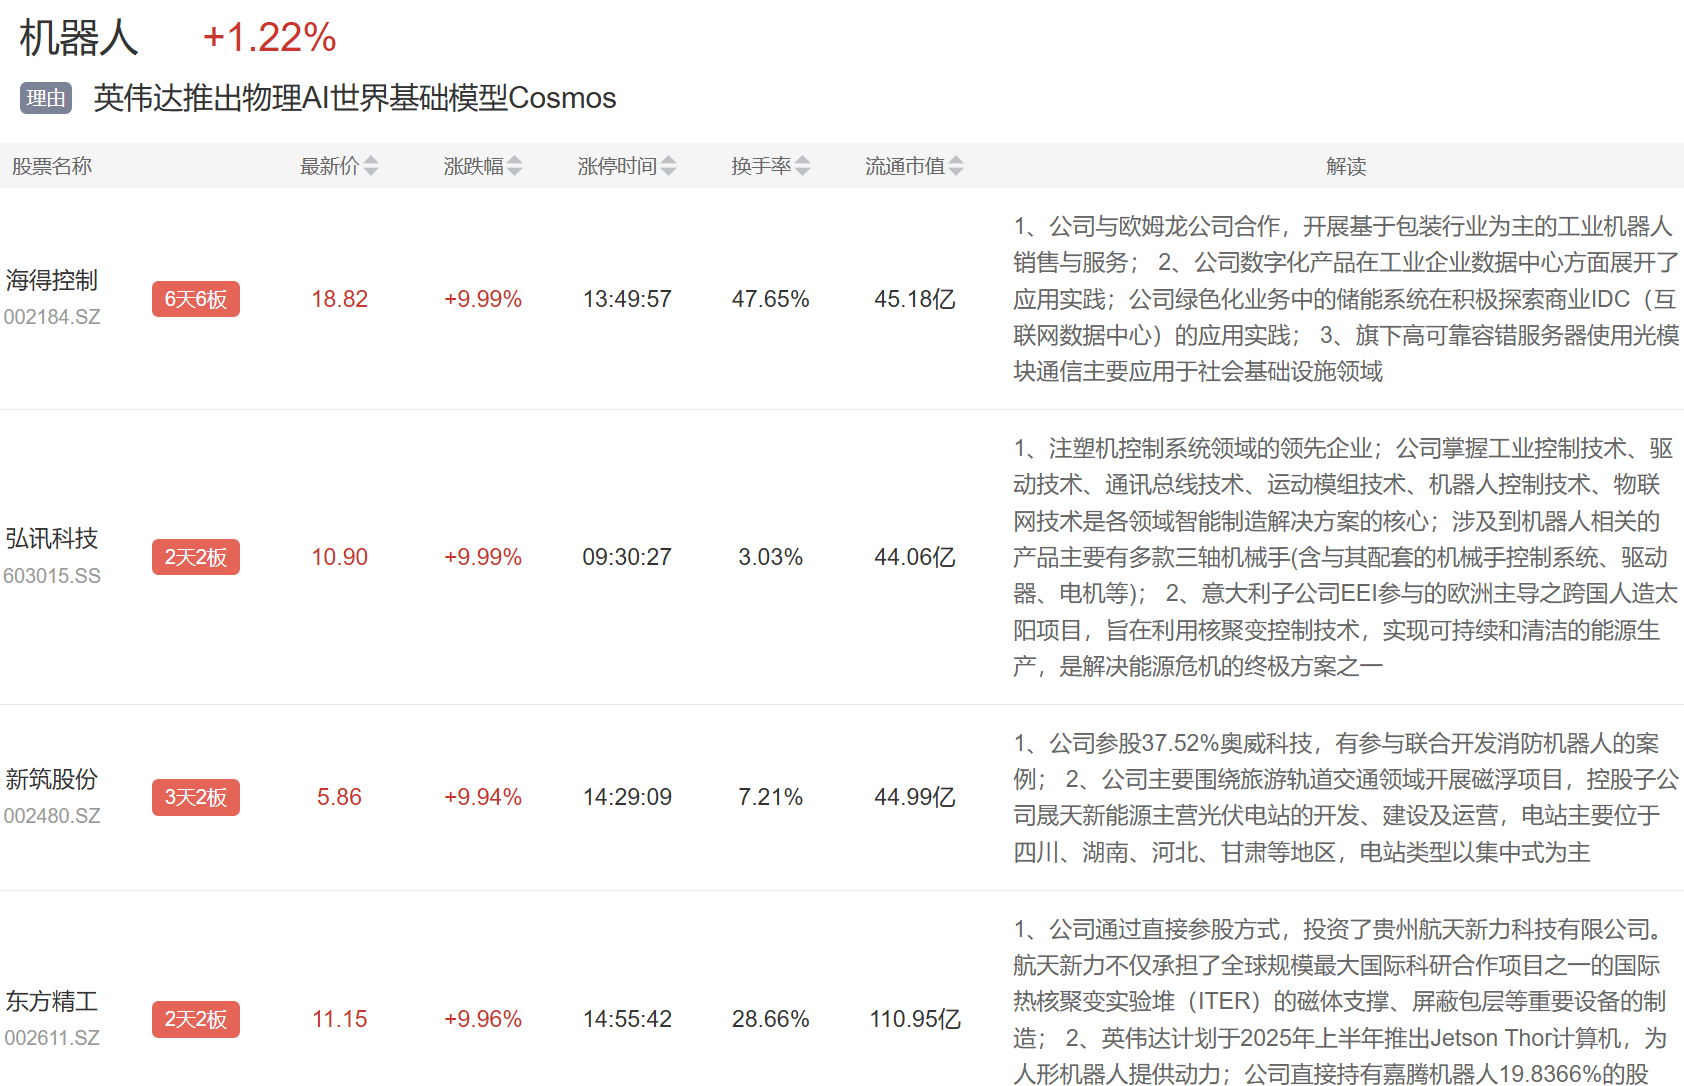Viewport: 1684px width, 1086px height.
Task: Click 东方精工 2天2板 badge
Action: click(x=196, y=1019)
